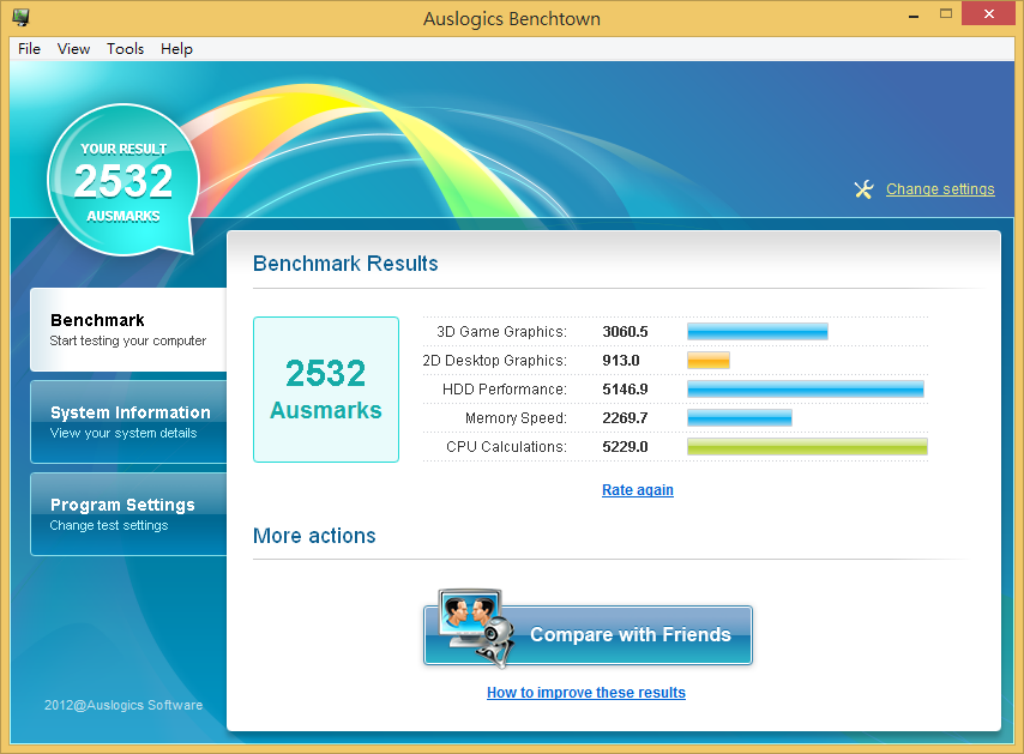Close the Auslogics Benchtown window

[989, 14]
